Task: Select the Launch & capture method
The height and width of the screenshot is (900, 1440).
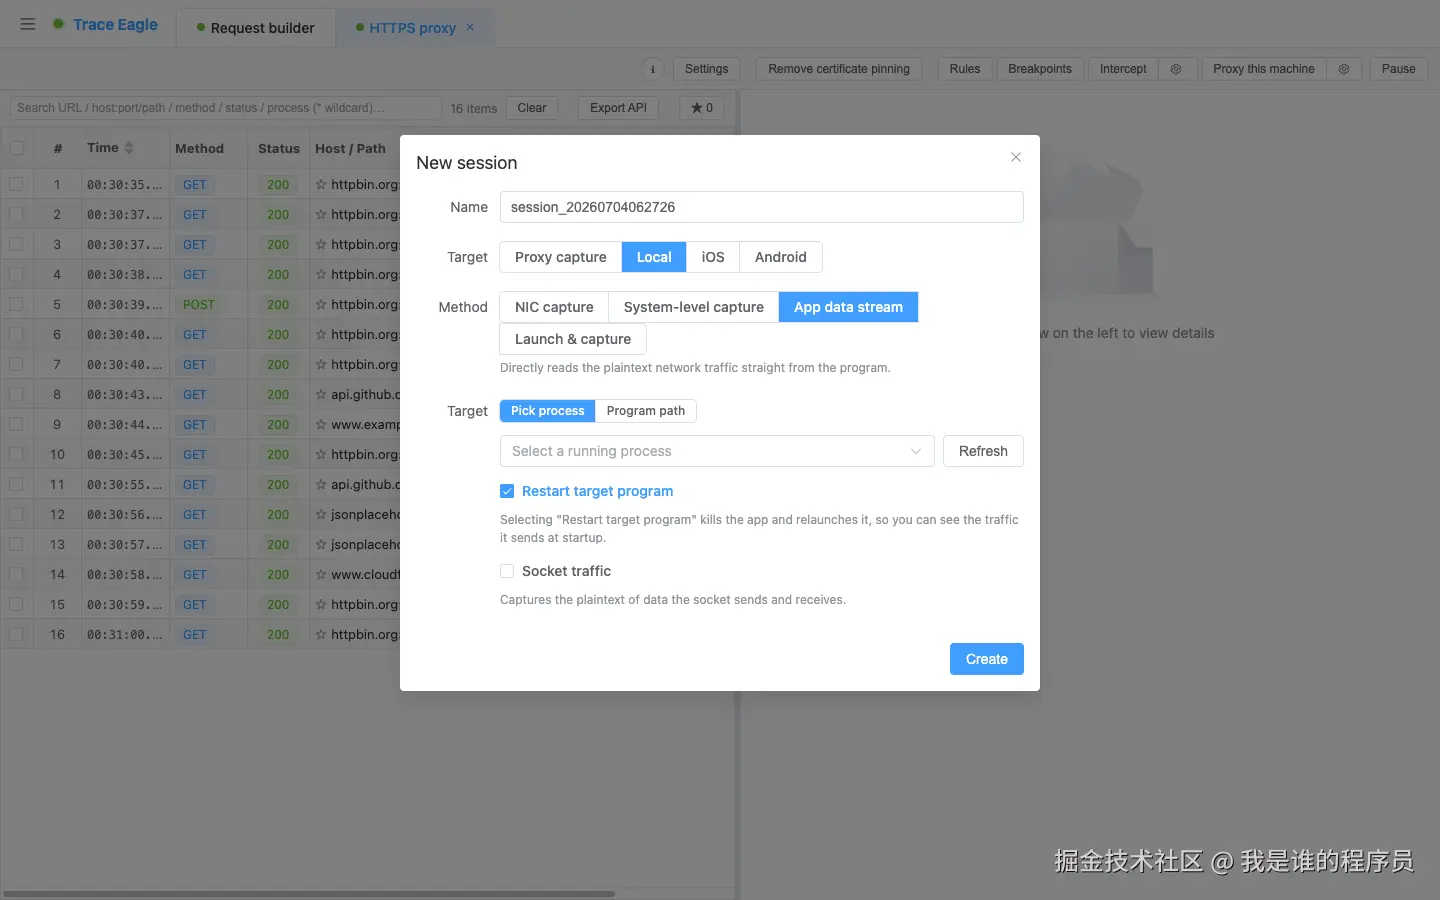Action: [x=573, y=339]
